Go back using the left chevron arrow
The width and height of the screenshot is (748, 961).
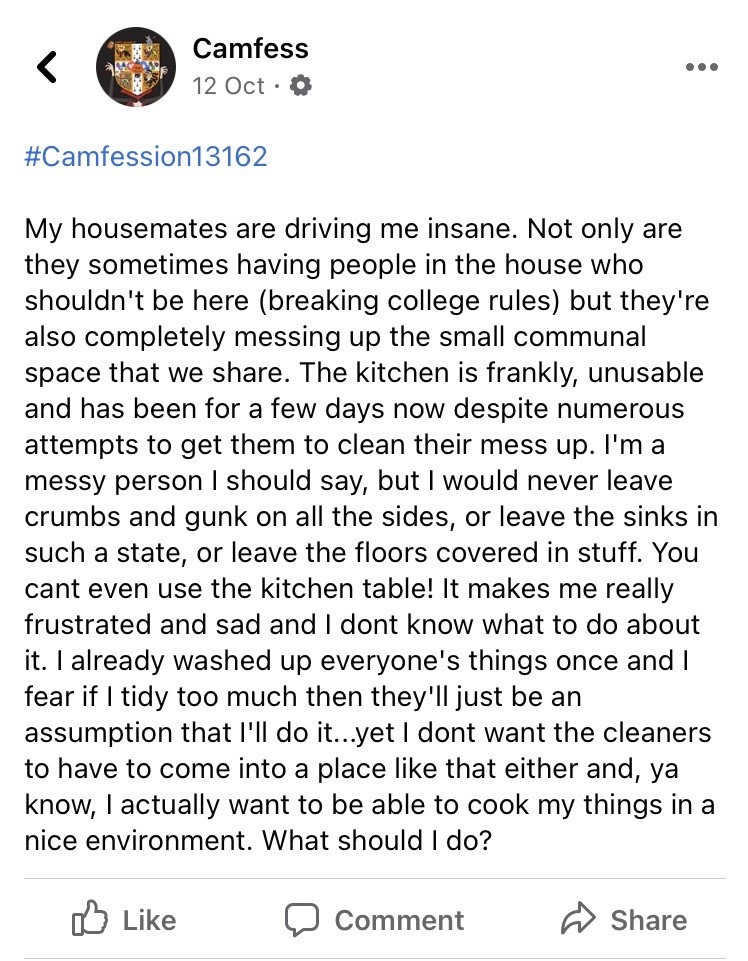pos(47,67)
